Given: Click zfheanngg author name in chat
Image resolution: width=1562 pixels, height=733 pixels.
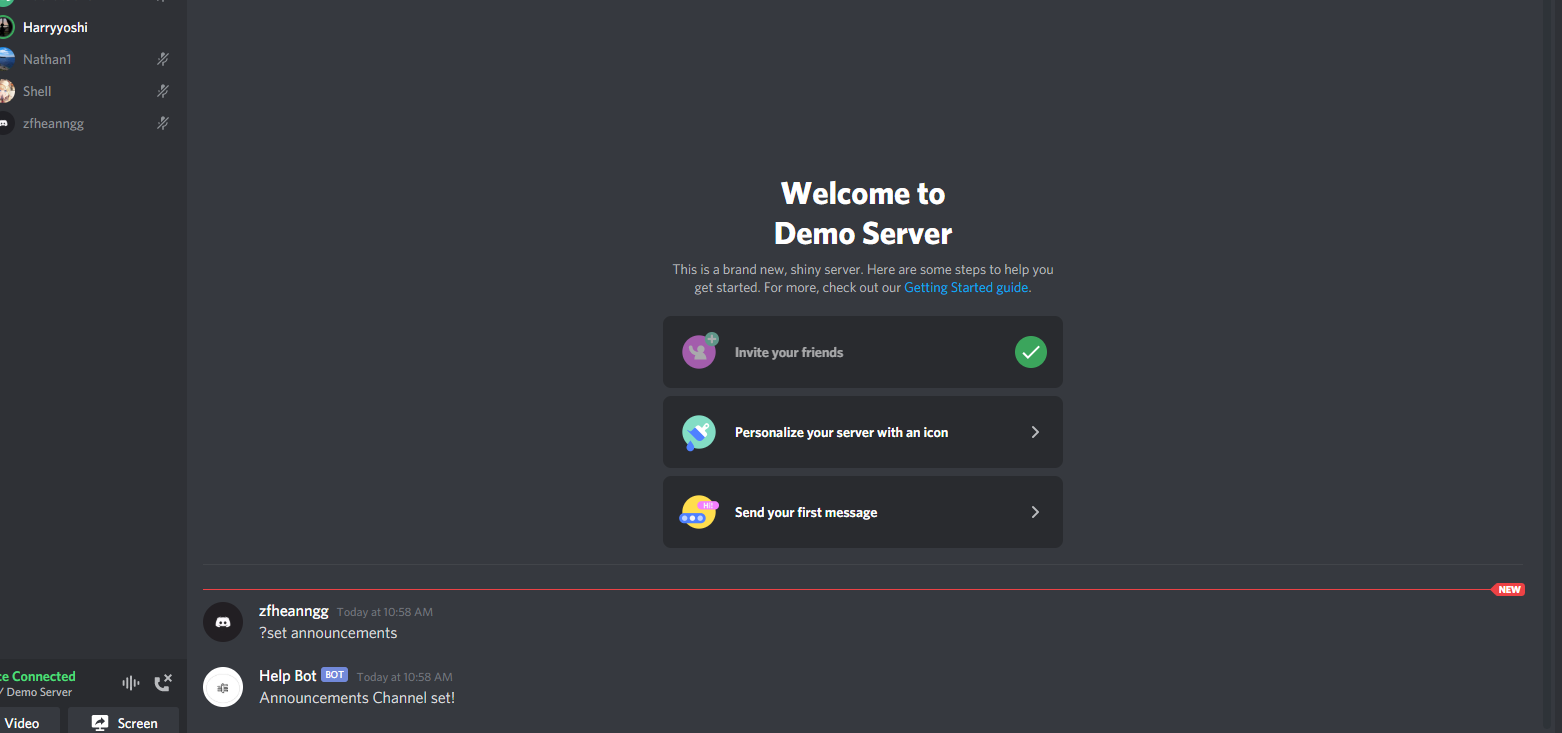Looking at the screenshot, I should coord(293,611).
